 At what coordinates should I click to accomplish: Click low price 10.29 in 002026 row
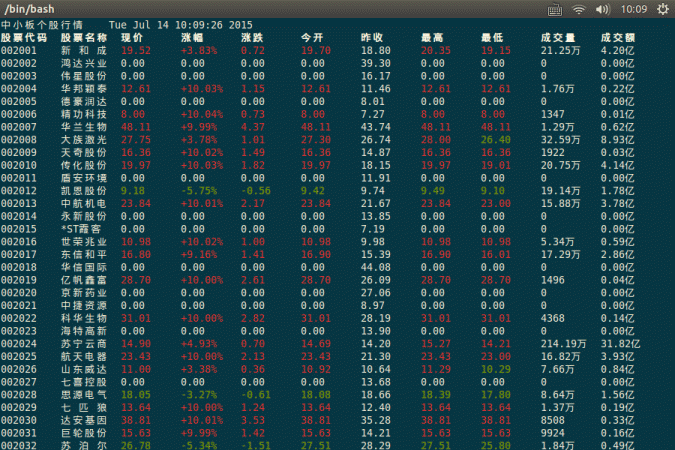click(495, 369)
